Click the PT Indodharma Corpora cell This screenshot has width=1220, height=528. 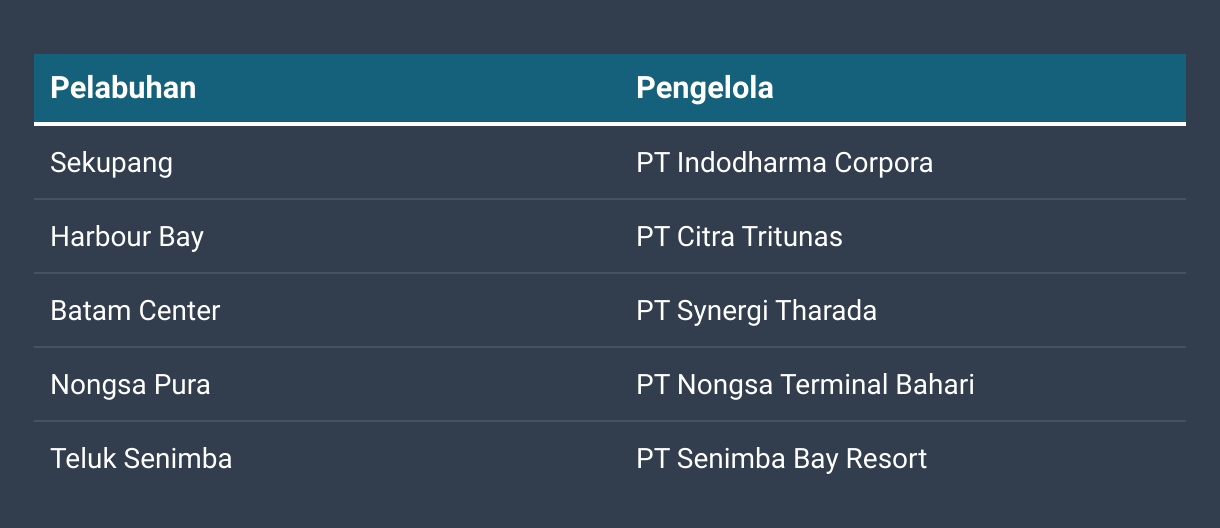784,162
